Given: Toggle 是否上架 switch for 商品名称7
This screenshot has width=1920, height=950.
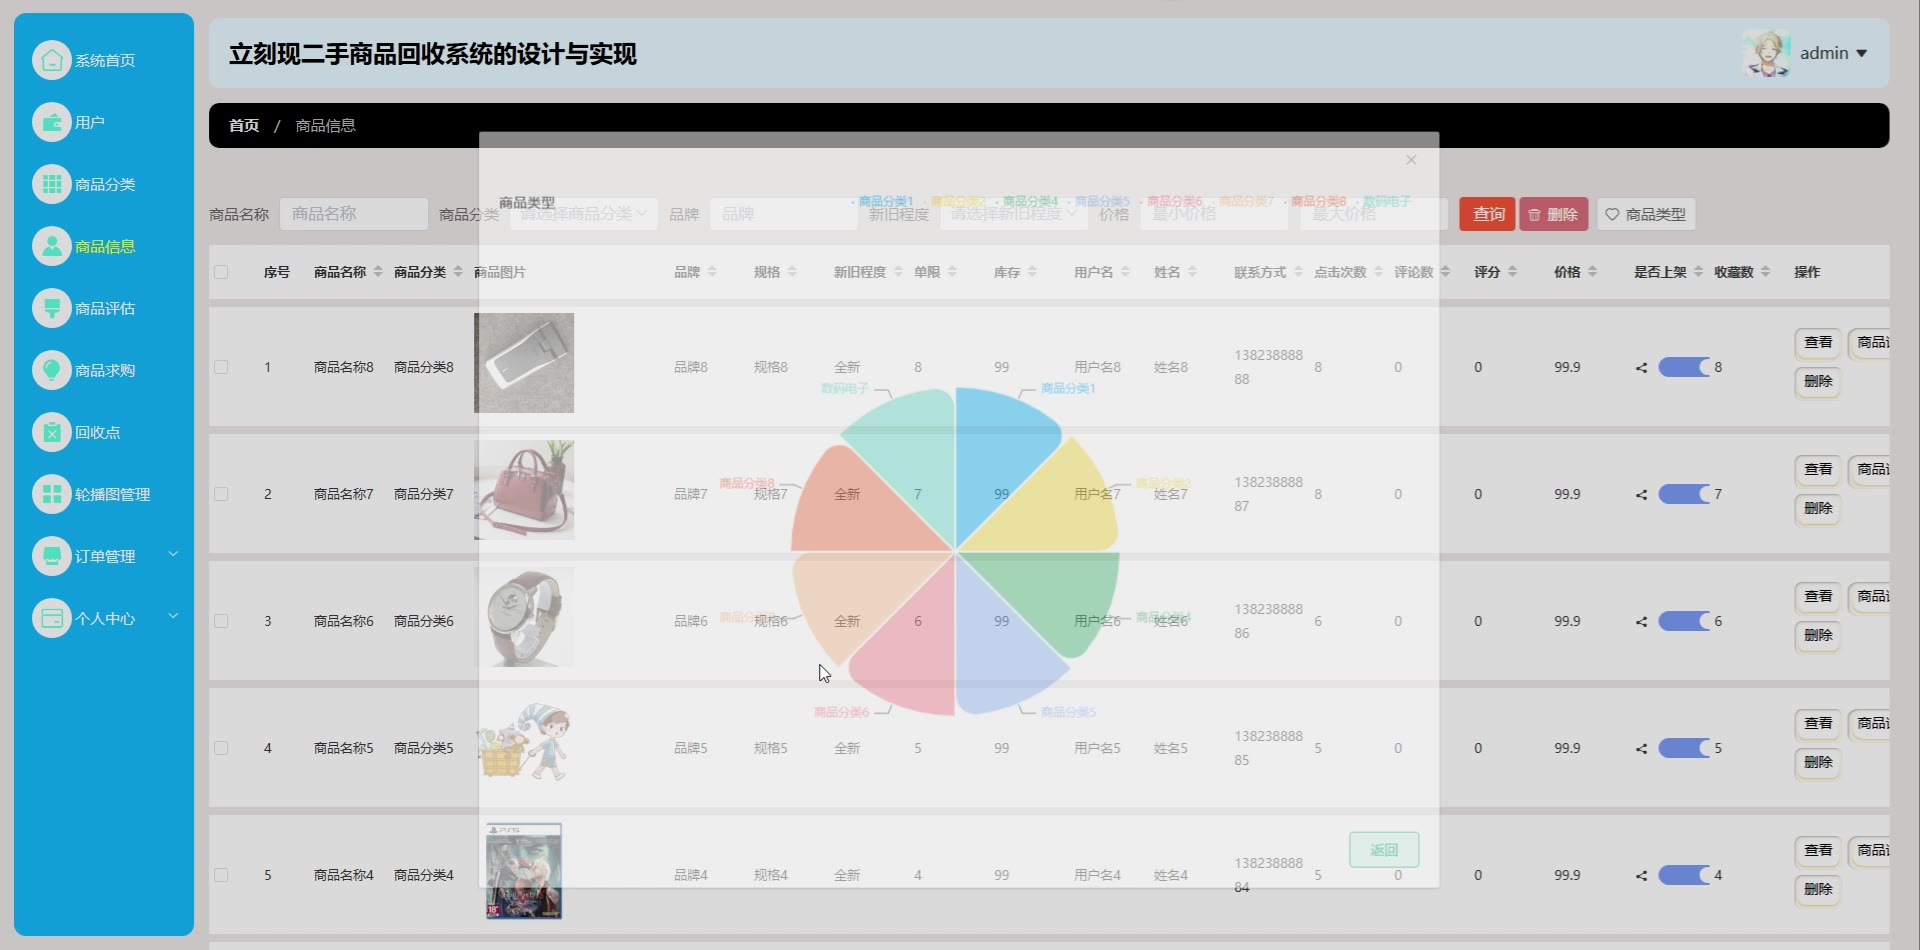Looking at the screenshot, I should tap(1684, 494).
